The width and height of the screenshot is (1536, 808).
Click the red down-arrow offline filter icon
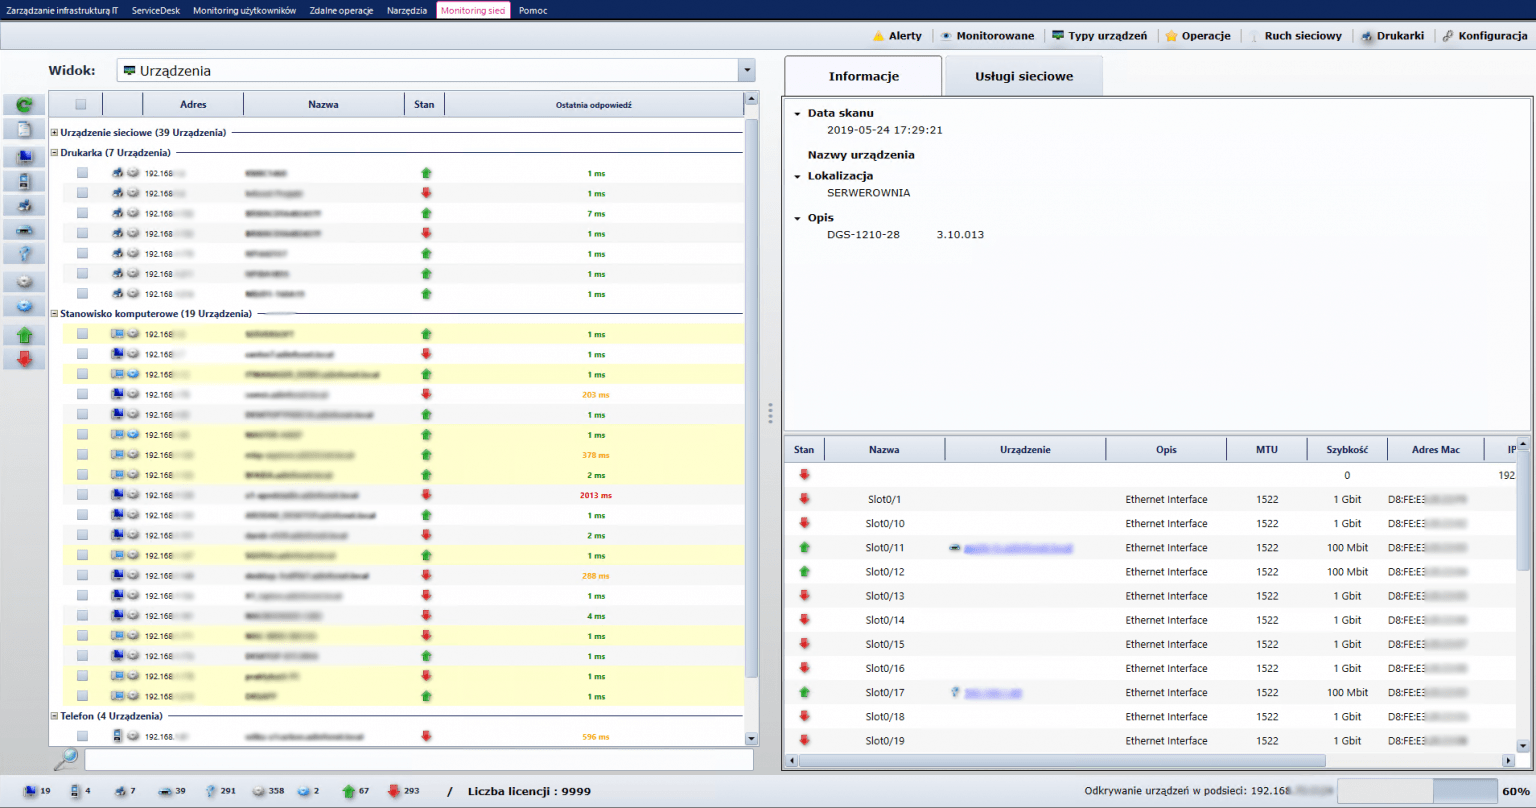click(23, 358)
